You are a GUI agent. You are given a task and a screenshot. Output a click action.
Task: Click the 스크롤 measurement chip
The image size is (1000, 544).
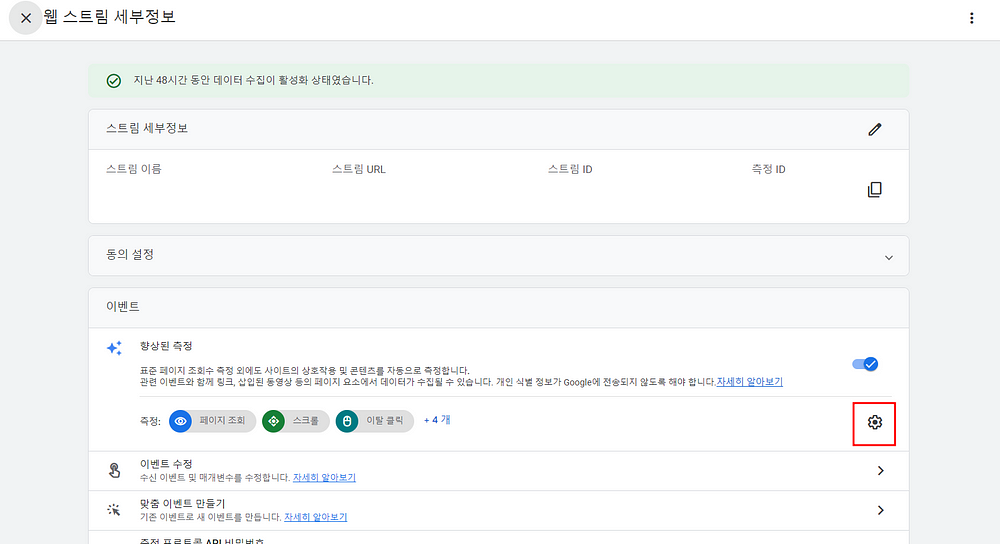[296, 421]
